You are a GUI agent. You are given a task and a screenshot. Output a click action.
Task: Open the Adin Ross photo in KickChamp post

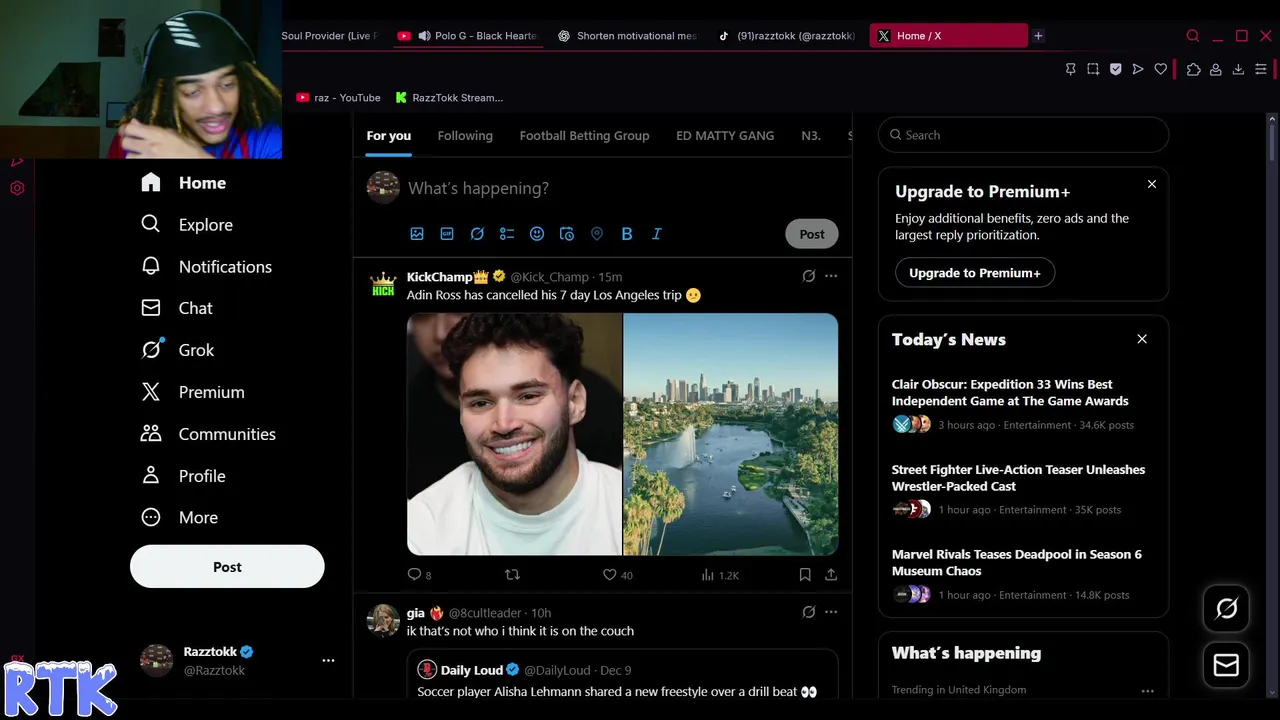tap(514, 434)
